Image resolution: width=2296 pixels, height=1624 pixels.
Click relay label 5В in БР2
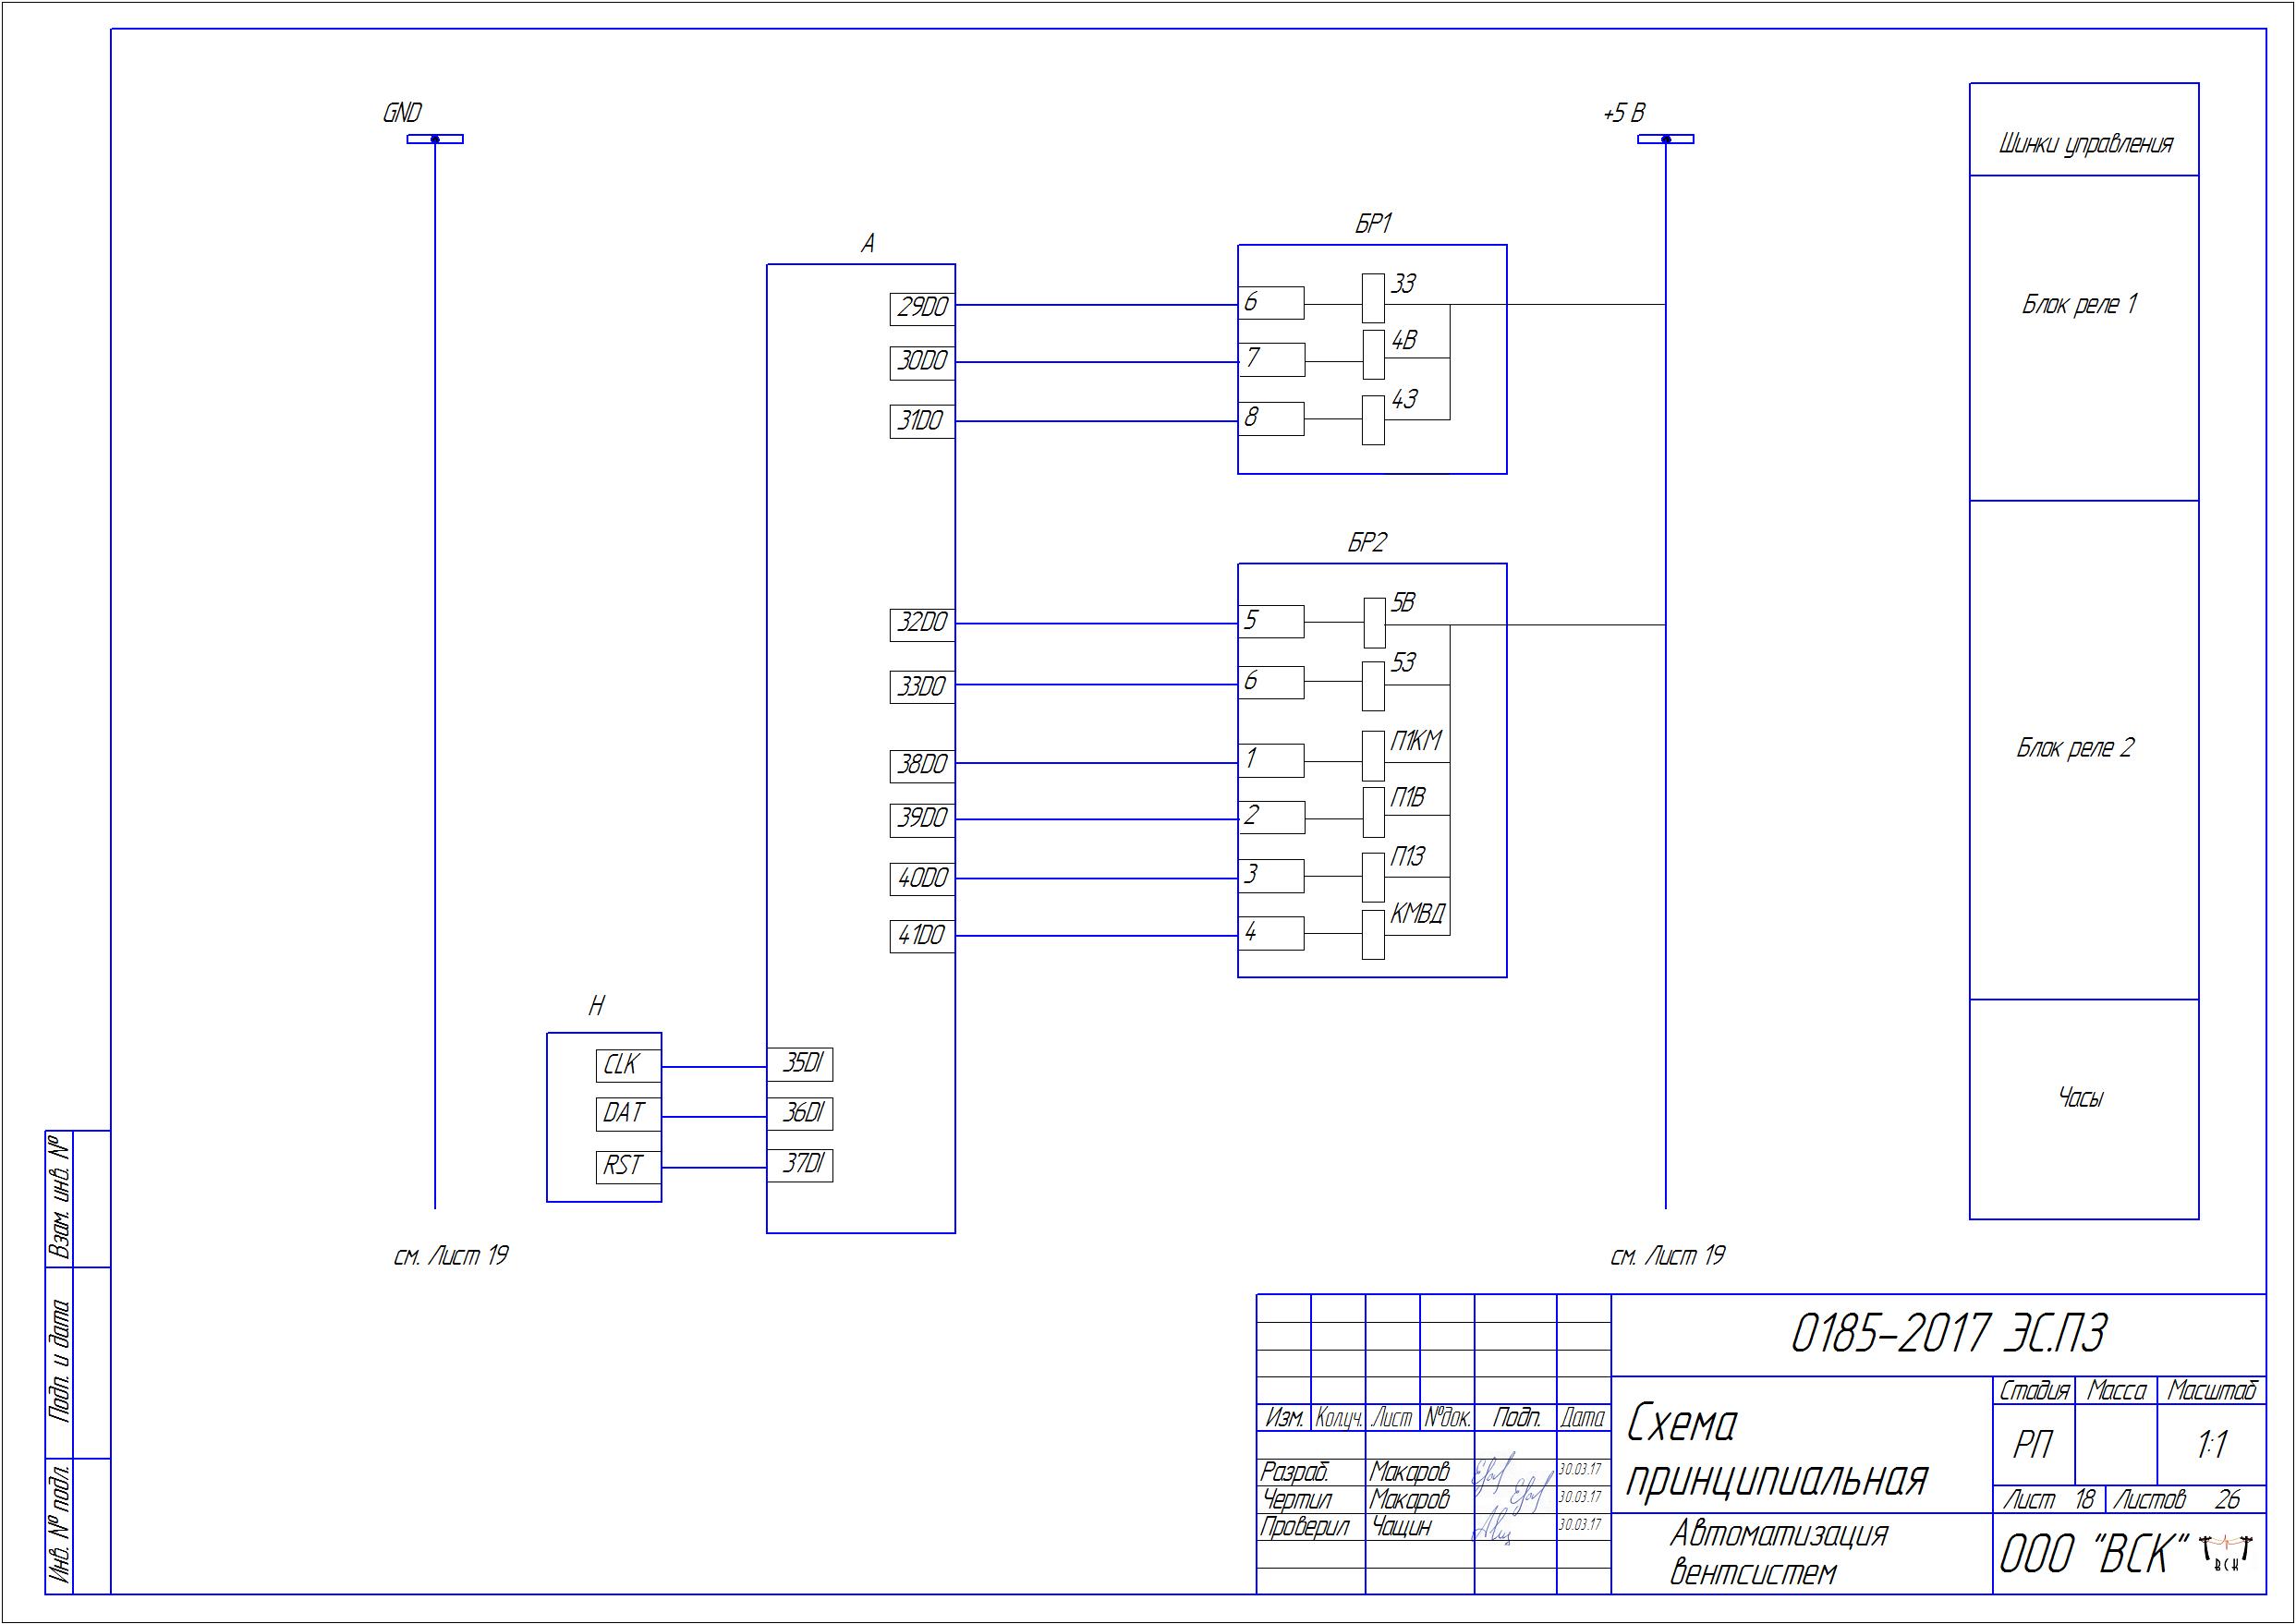[1403, 603]
